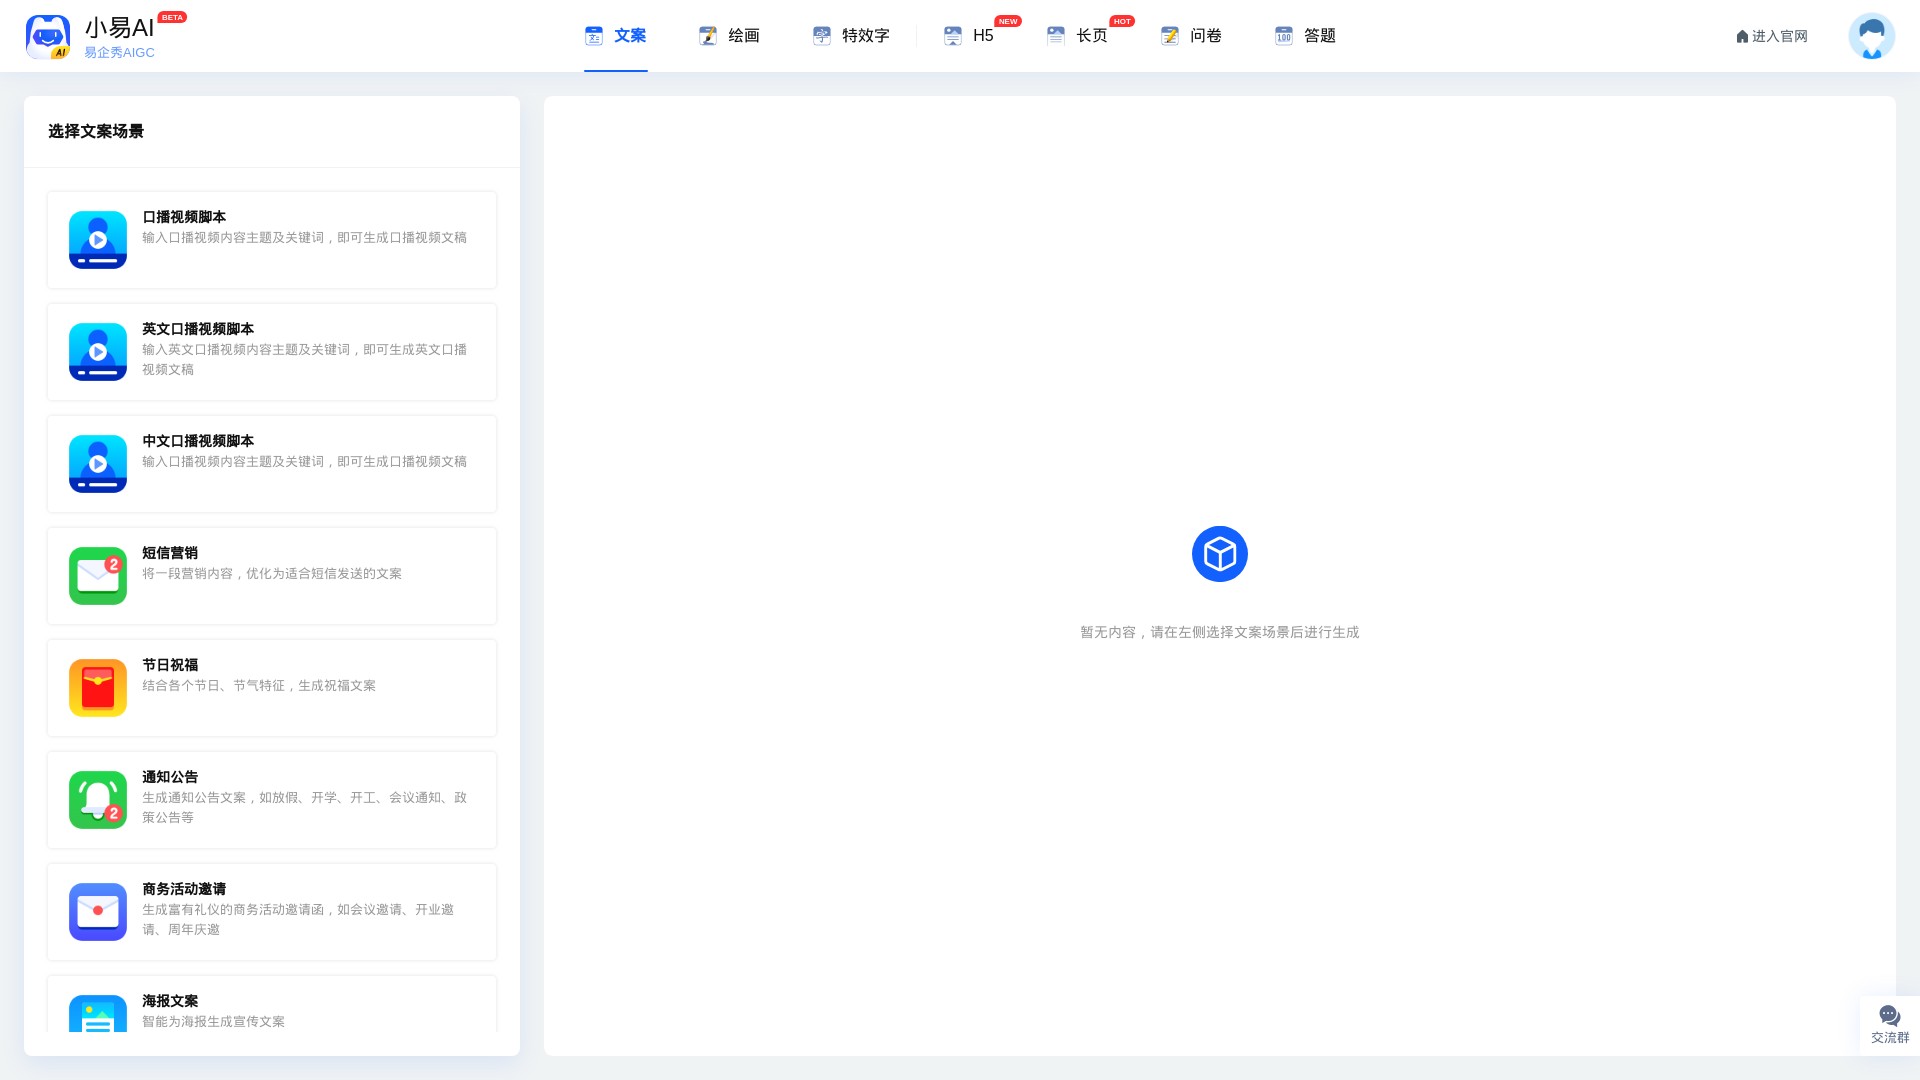Switch to the 特效字 tab
The width and height of the screenshot is (1920, 1080).
tap(851, 36)
